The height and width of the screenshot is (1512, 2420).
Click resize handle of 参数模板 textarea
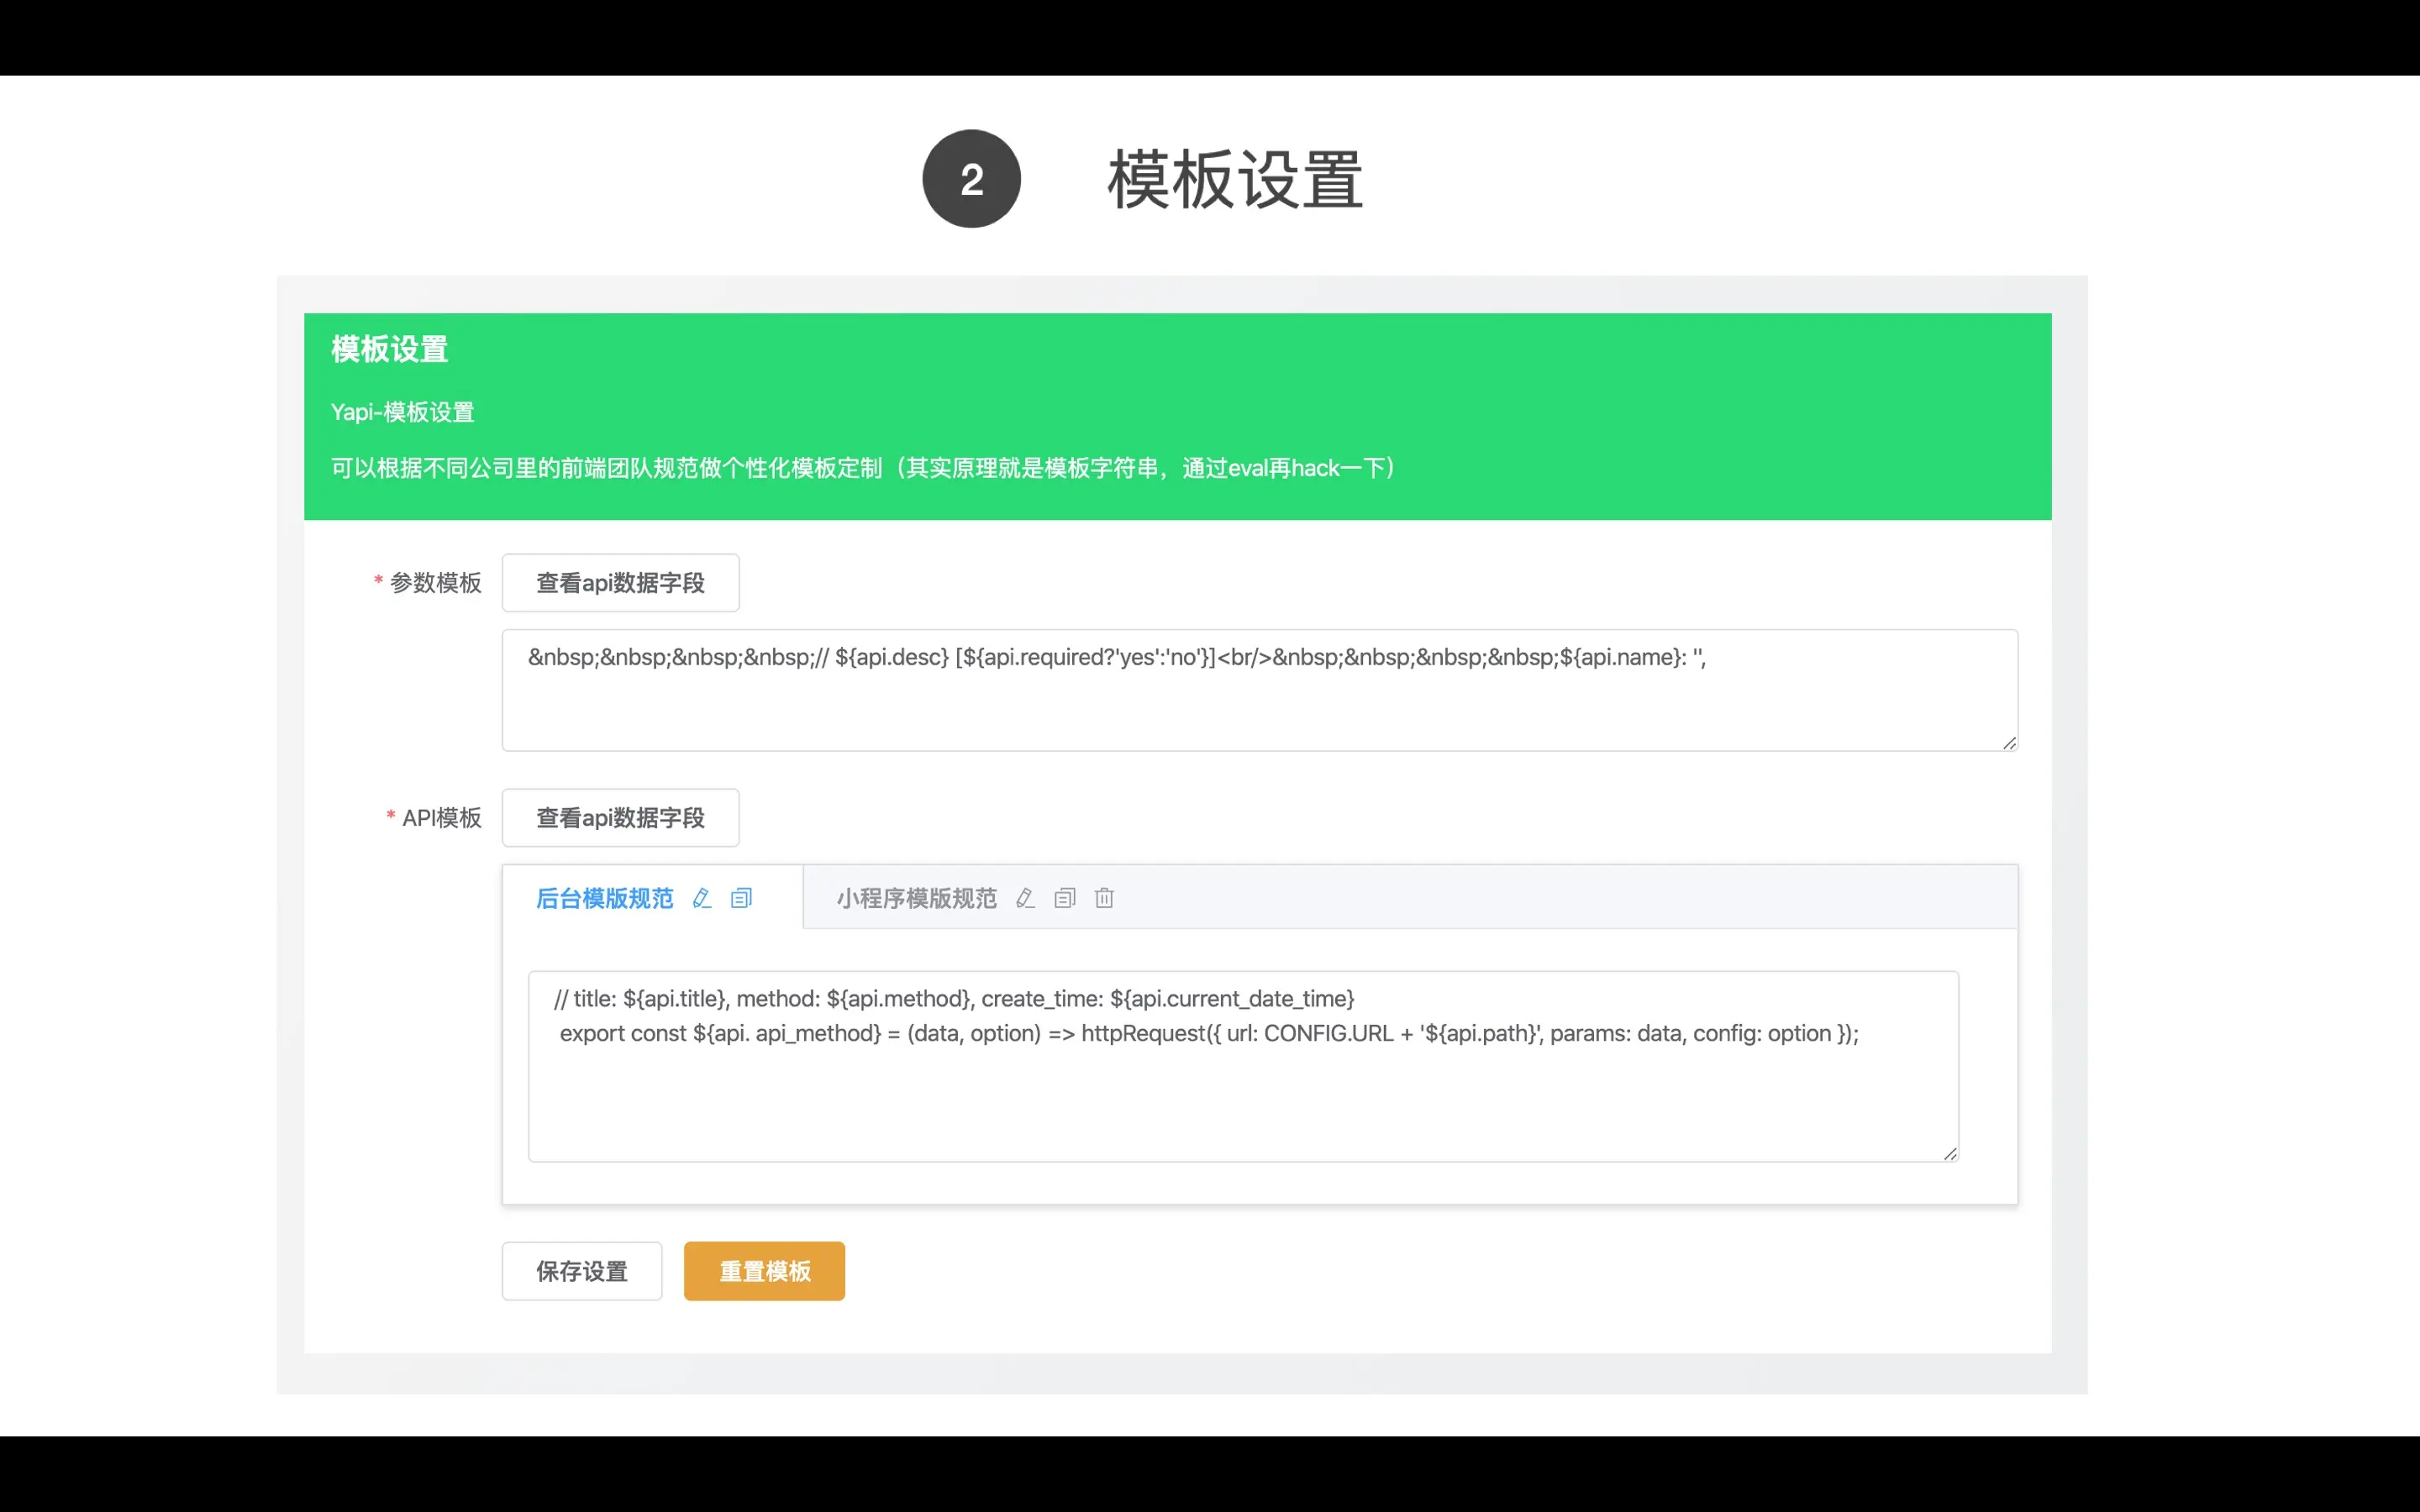click(2009, 742)
